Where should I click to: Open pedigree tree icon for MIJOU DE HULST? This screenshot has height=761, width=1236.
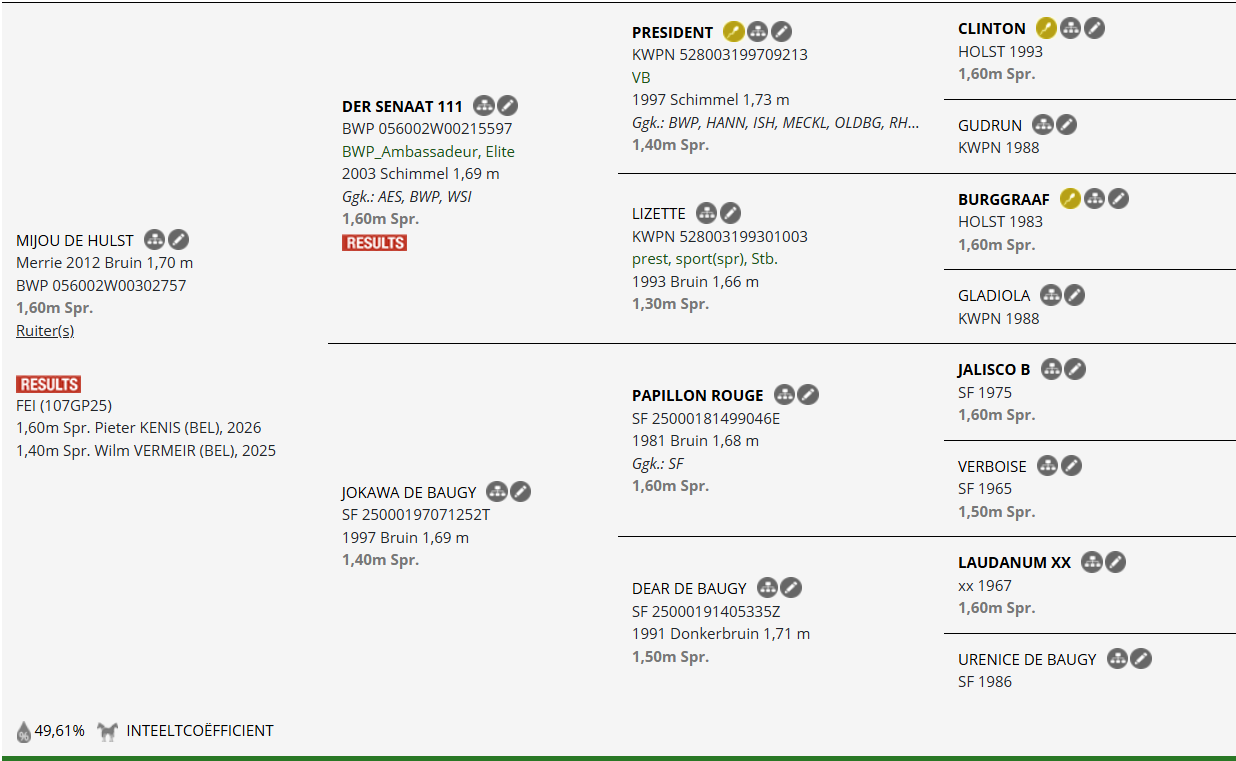[x=154, y=240]
